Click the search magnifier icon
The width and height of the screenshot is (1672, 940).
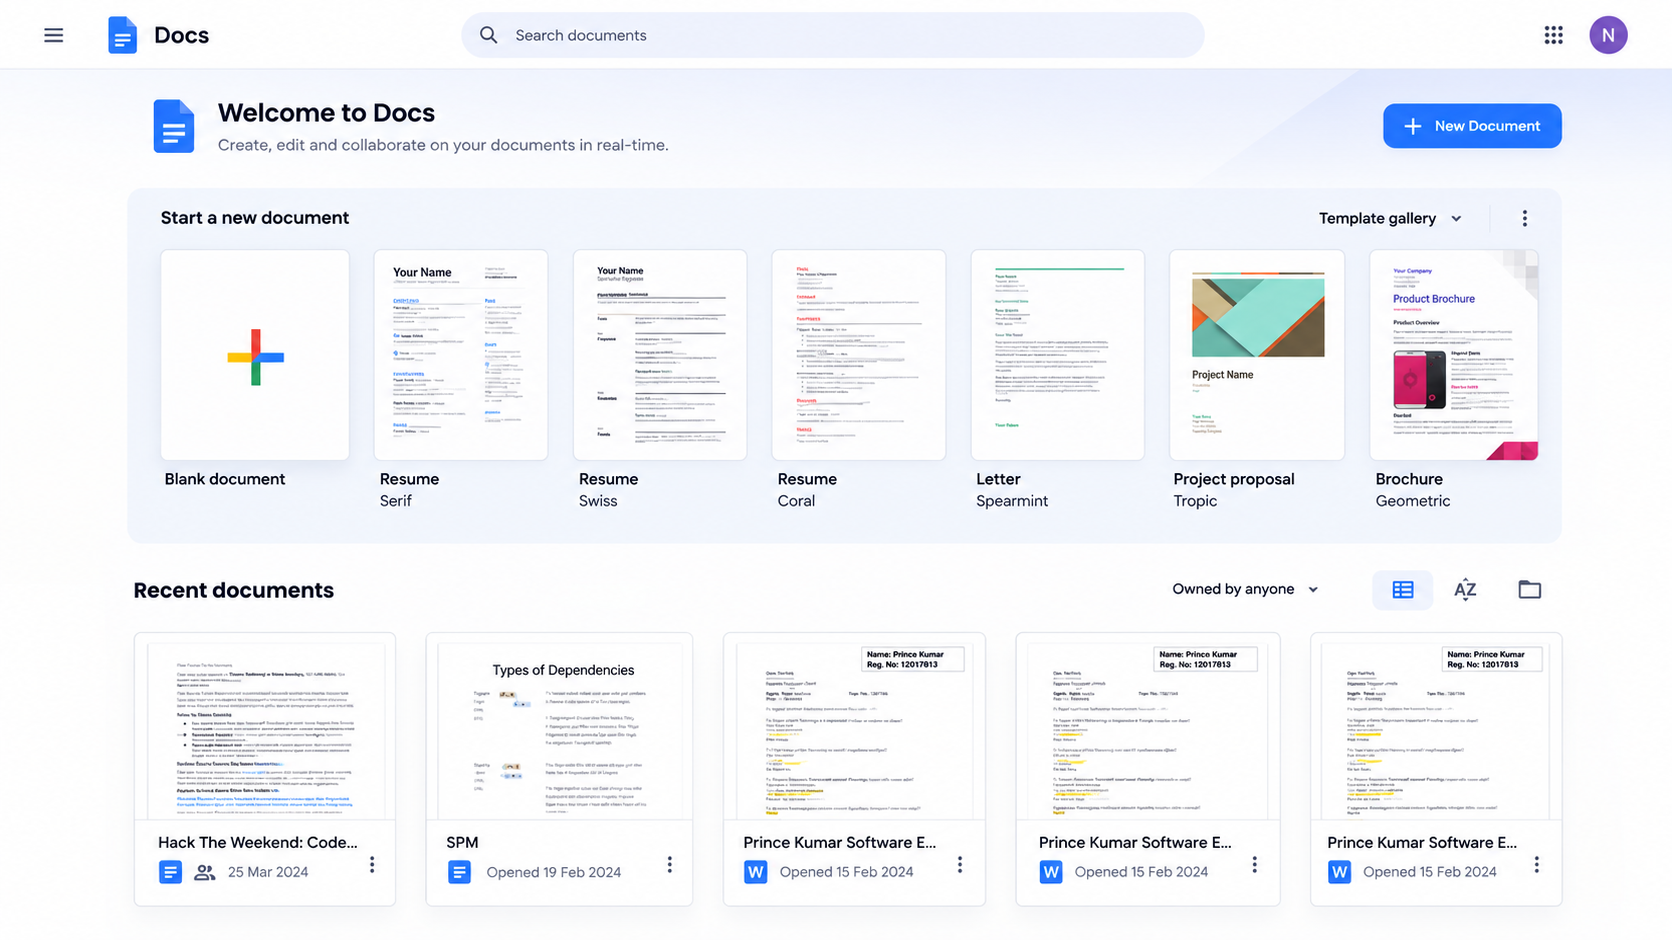(488, 35)
